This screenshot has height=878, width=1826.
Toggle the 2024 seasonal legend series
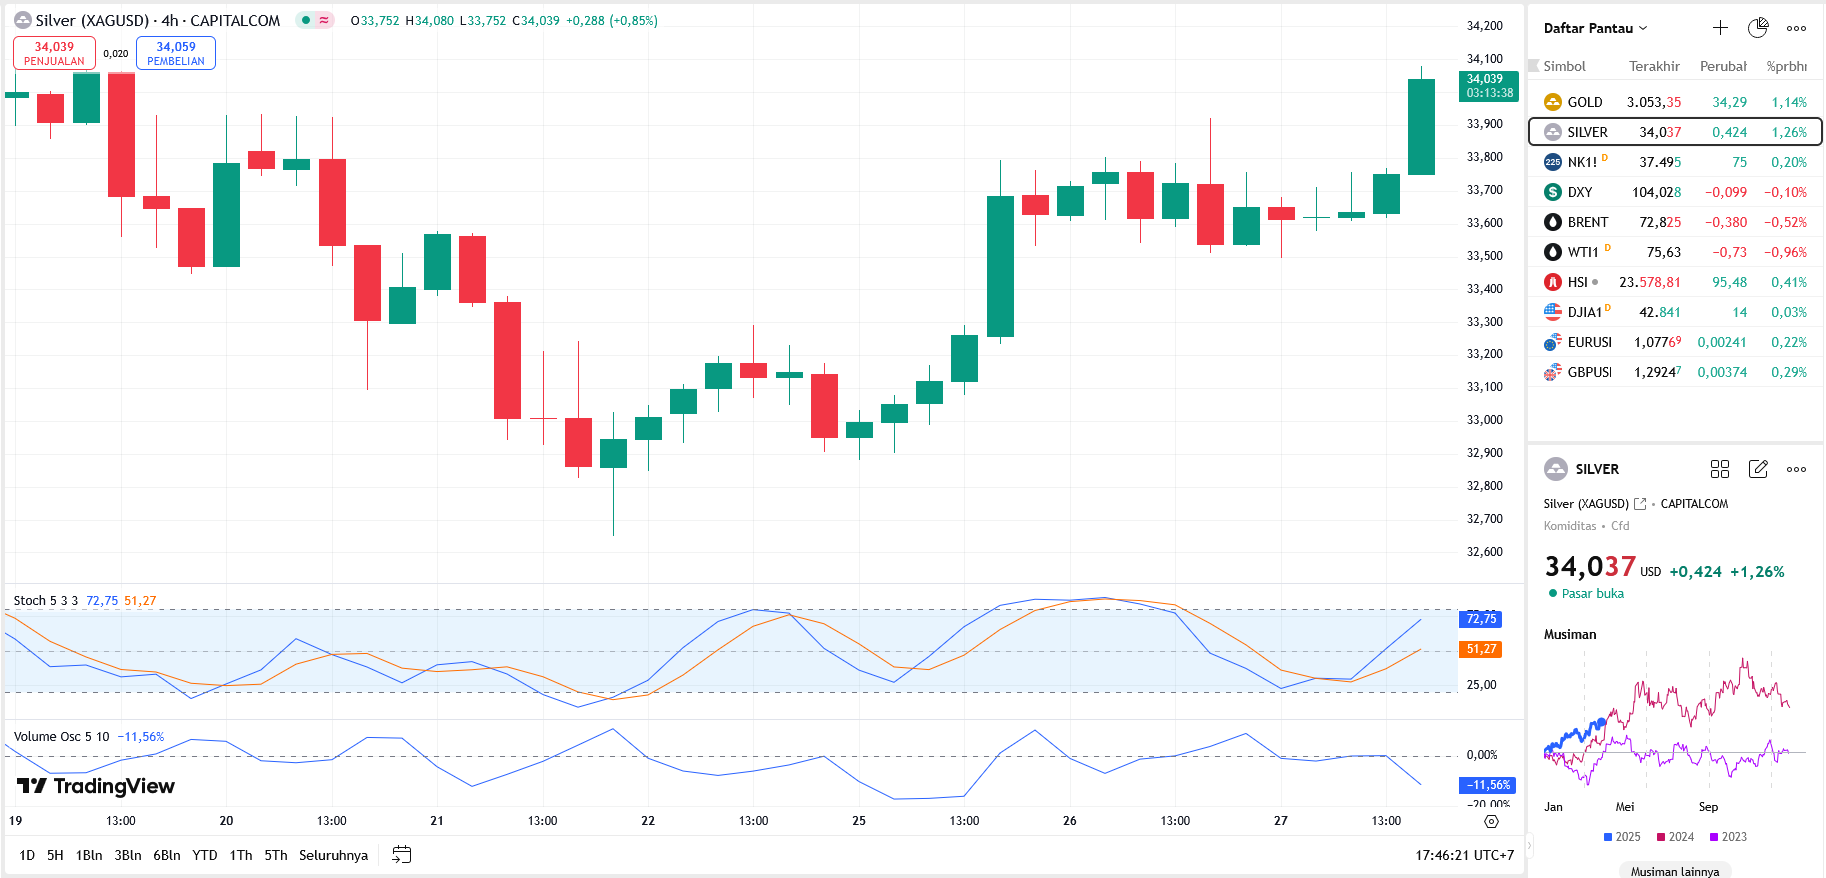click(x=1676, y=837)
